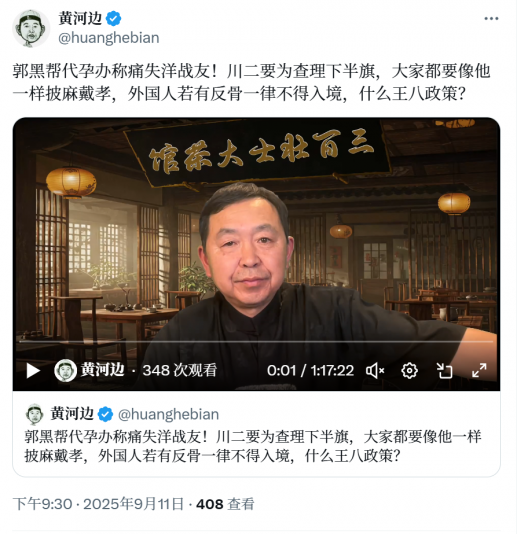Open the three-dot more options menu

point(491,18)
